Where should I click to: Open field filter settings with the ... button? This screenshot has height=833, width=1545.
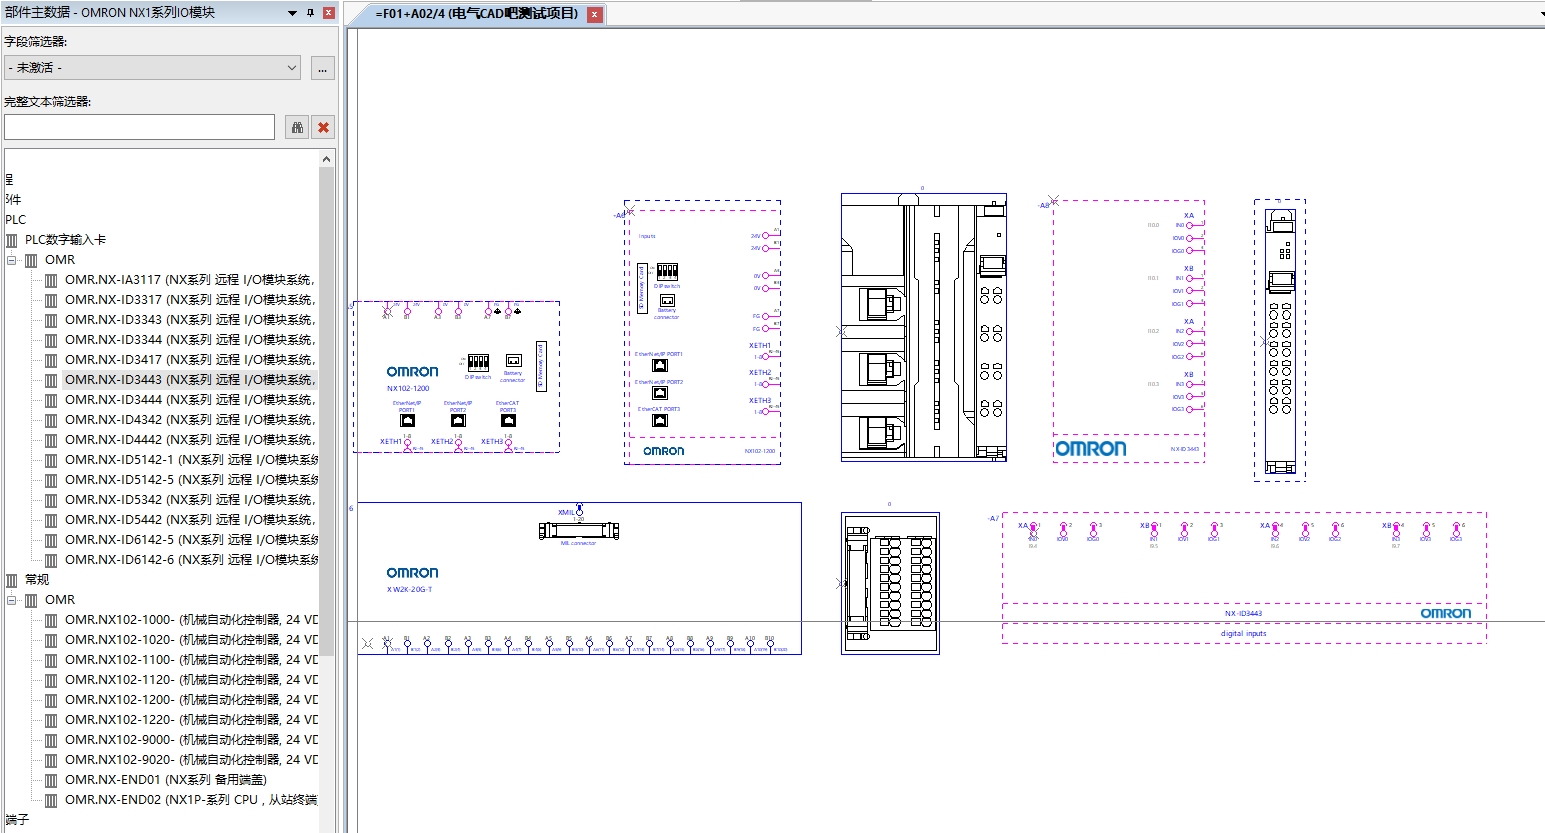[322, 68]
